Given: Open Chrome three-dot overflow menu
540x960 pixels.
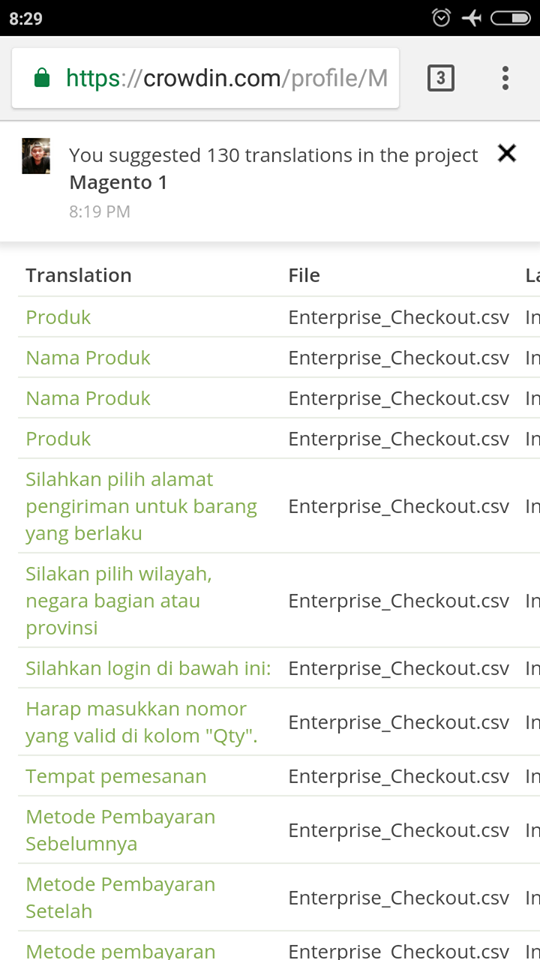Looking at the screenshot, I should pyautogui.click(x=505, y=78).
